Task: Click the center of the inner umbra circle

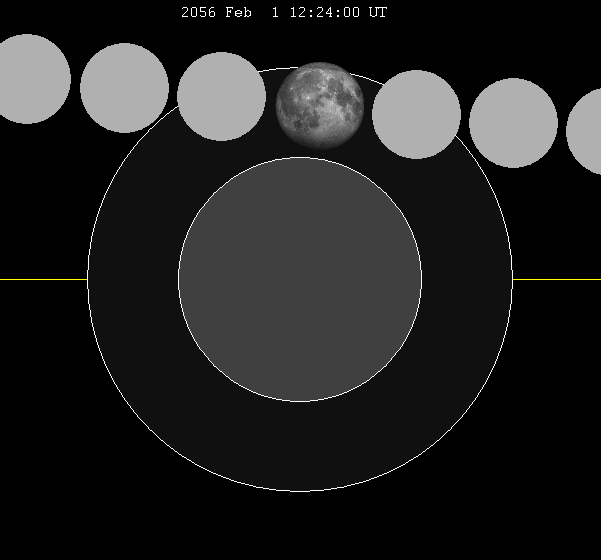Action: (x=300, y=280)
